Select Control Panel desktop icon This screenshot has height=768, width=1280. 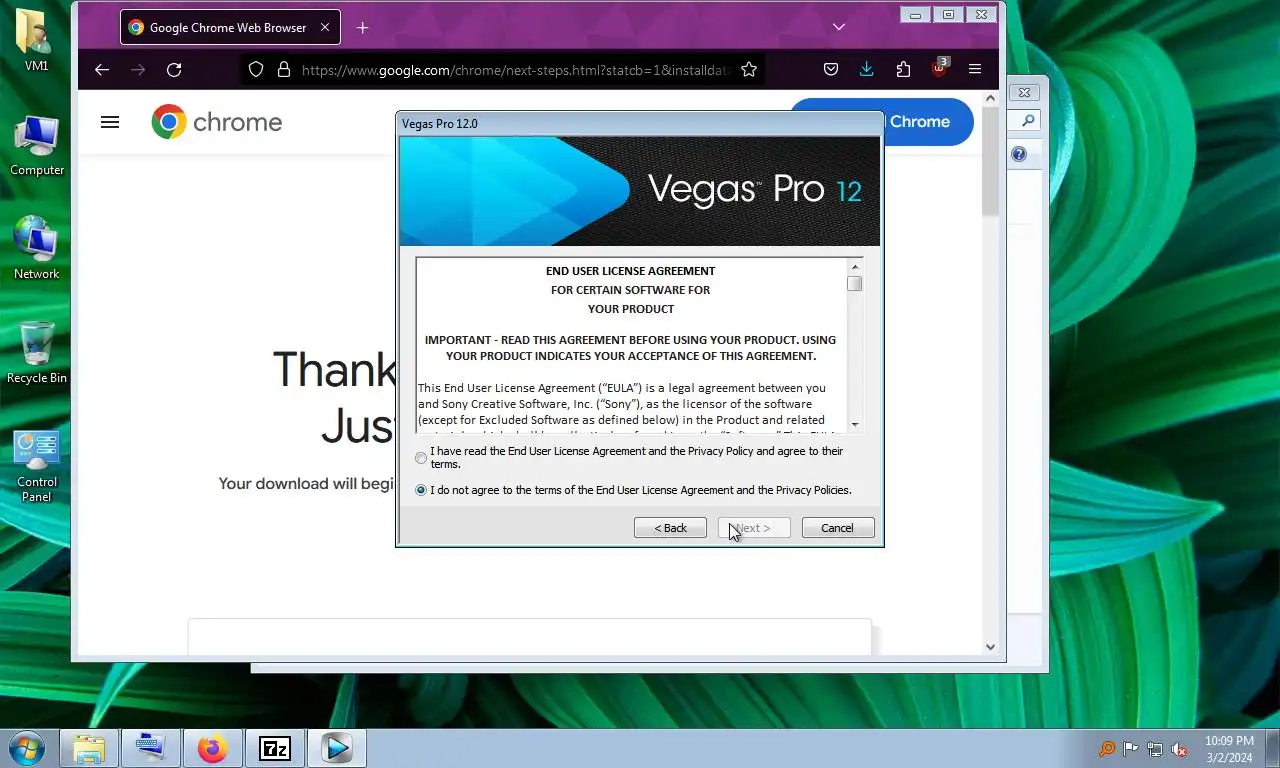[x=37, y=466]
